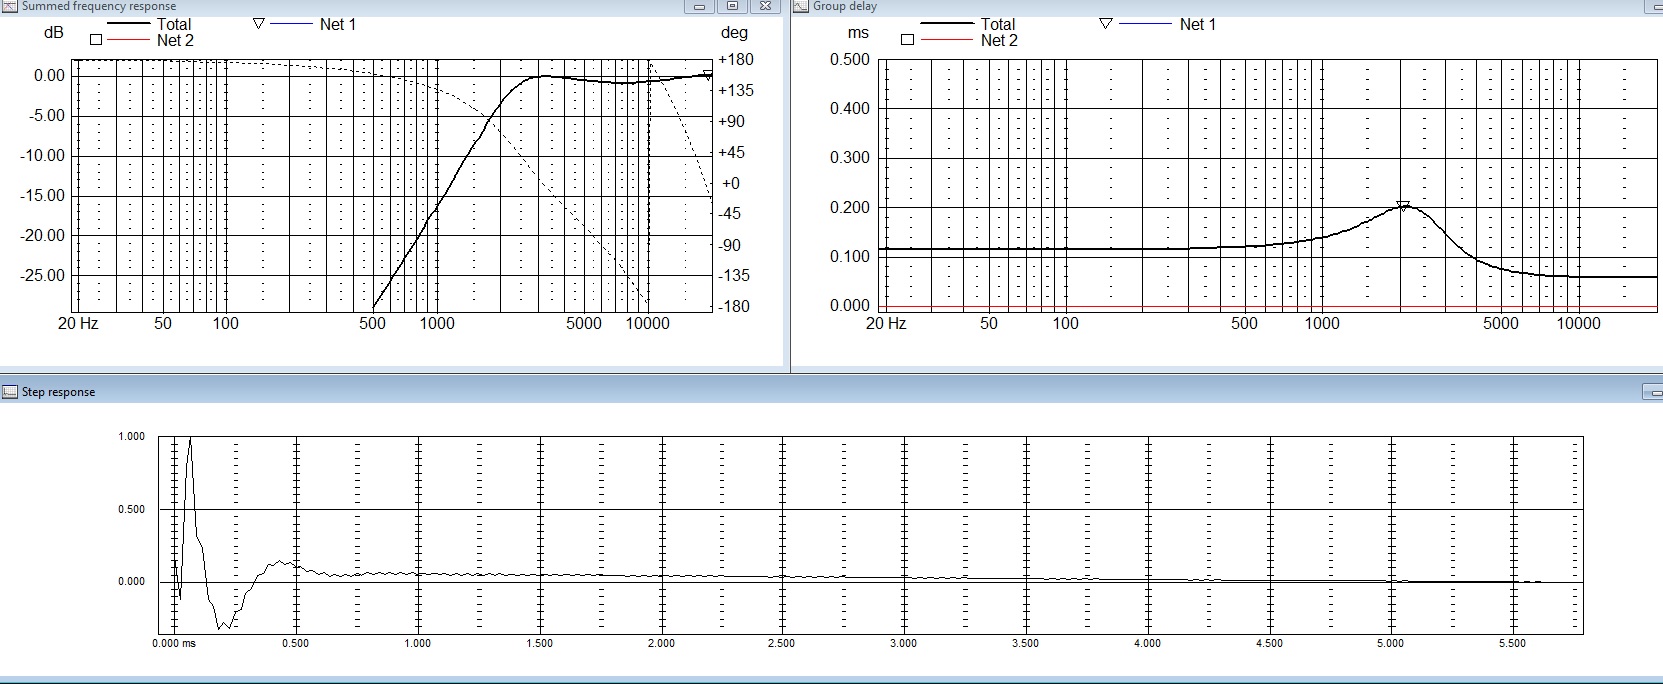
Task: Click Total legend label in Group delay
Action: [x=997, y=24]
